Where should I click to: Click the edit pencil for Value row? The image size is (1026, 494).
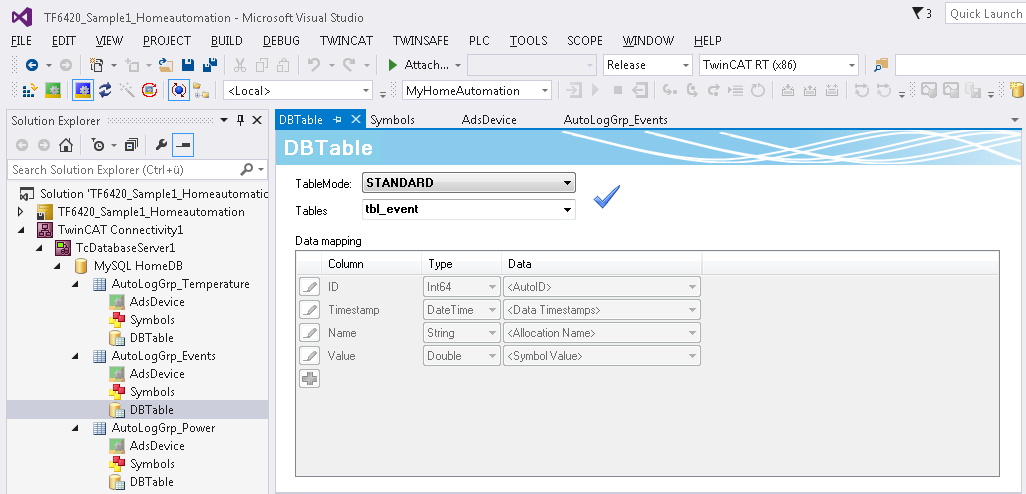[x=309, y=355]
